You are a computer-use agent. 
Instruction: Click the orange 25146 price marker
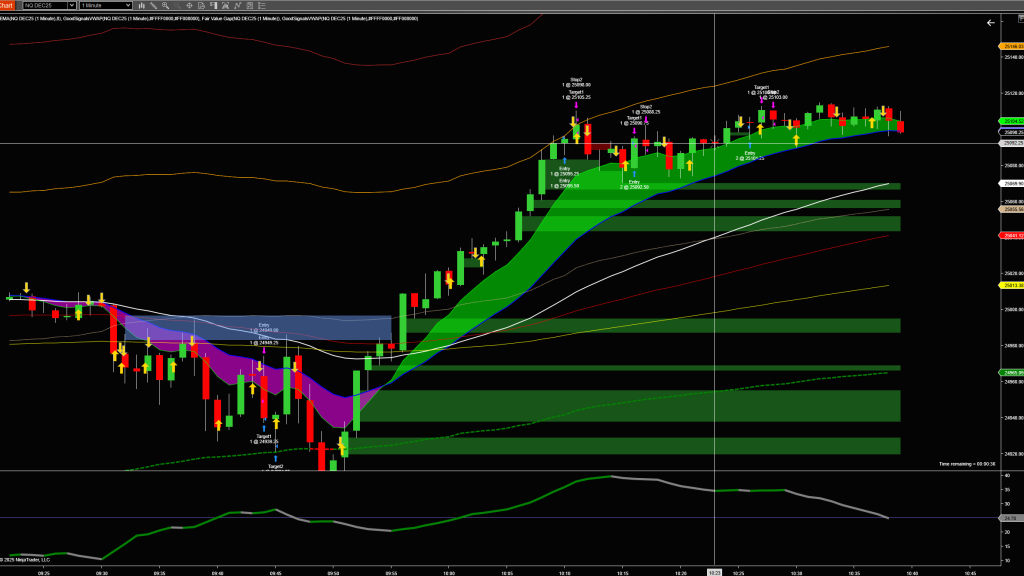pos(1010,47)
